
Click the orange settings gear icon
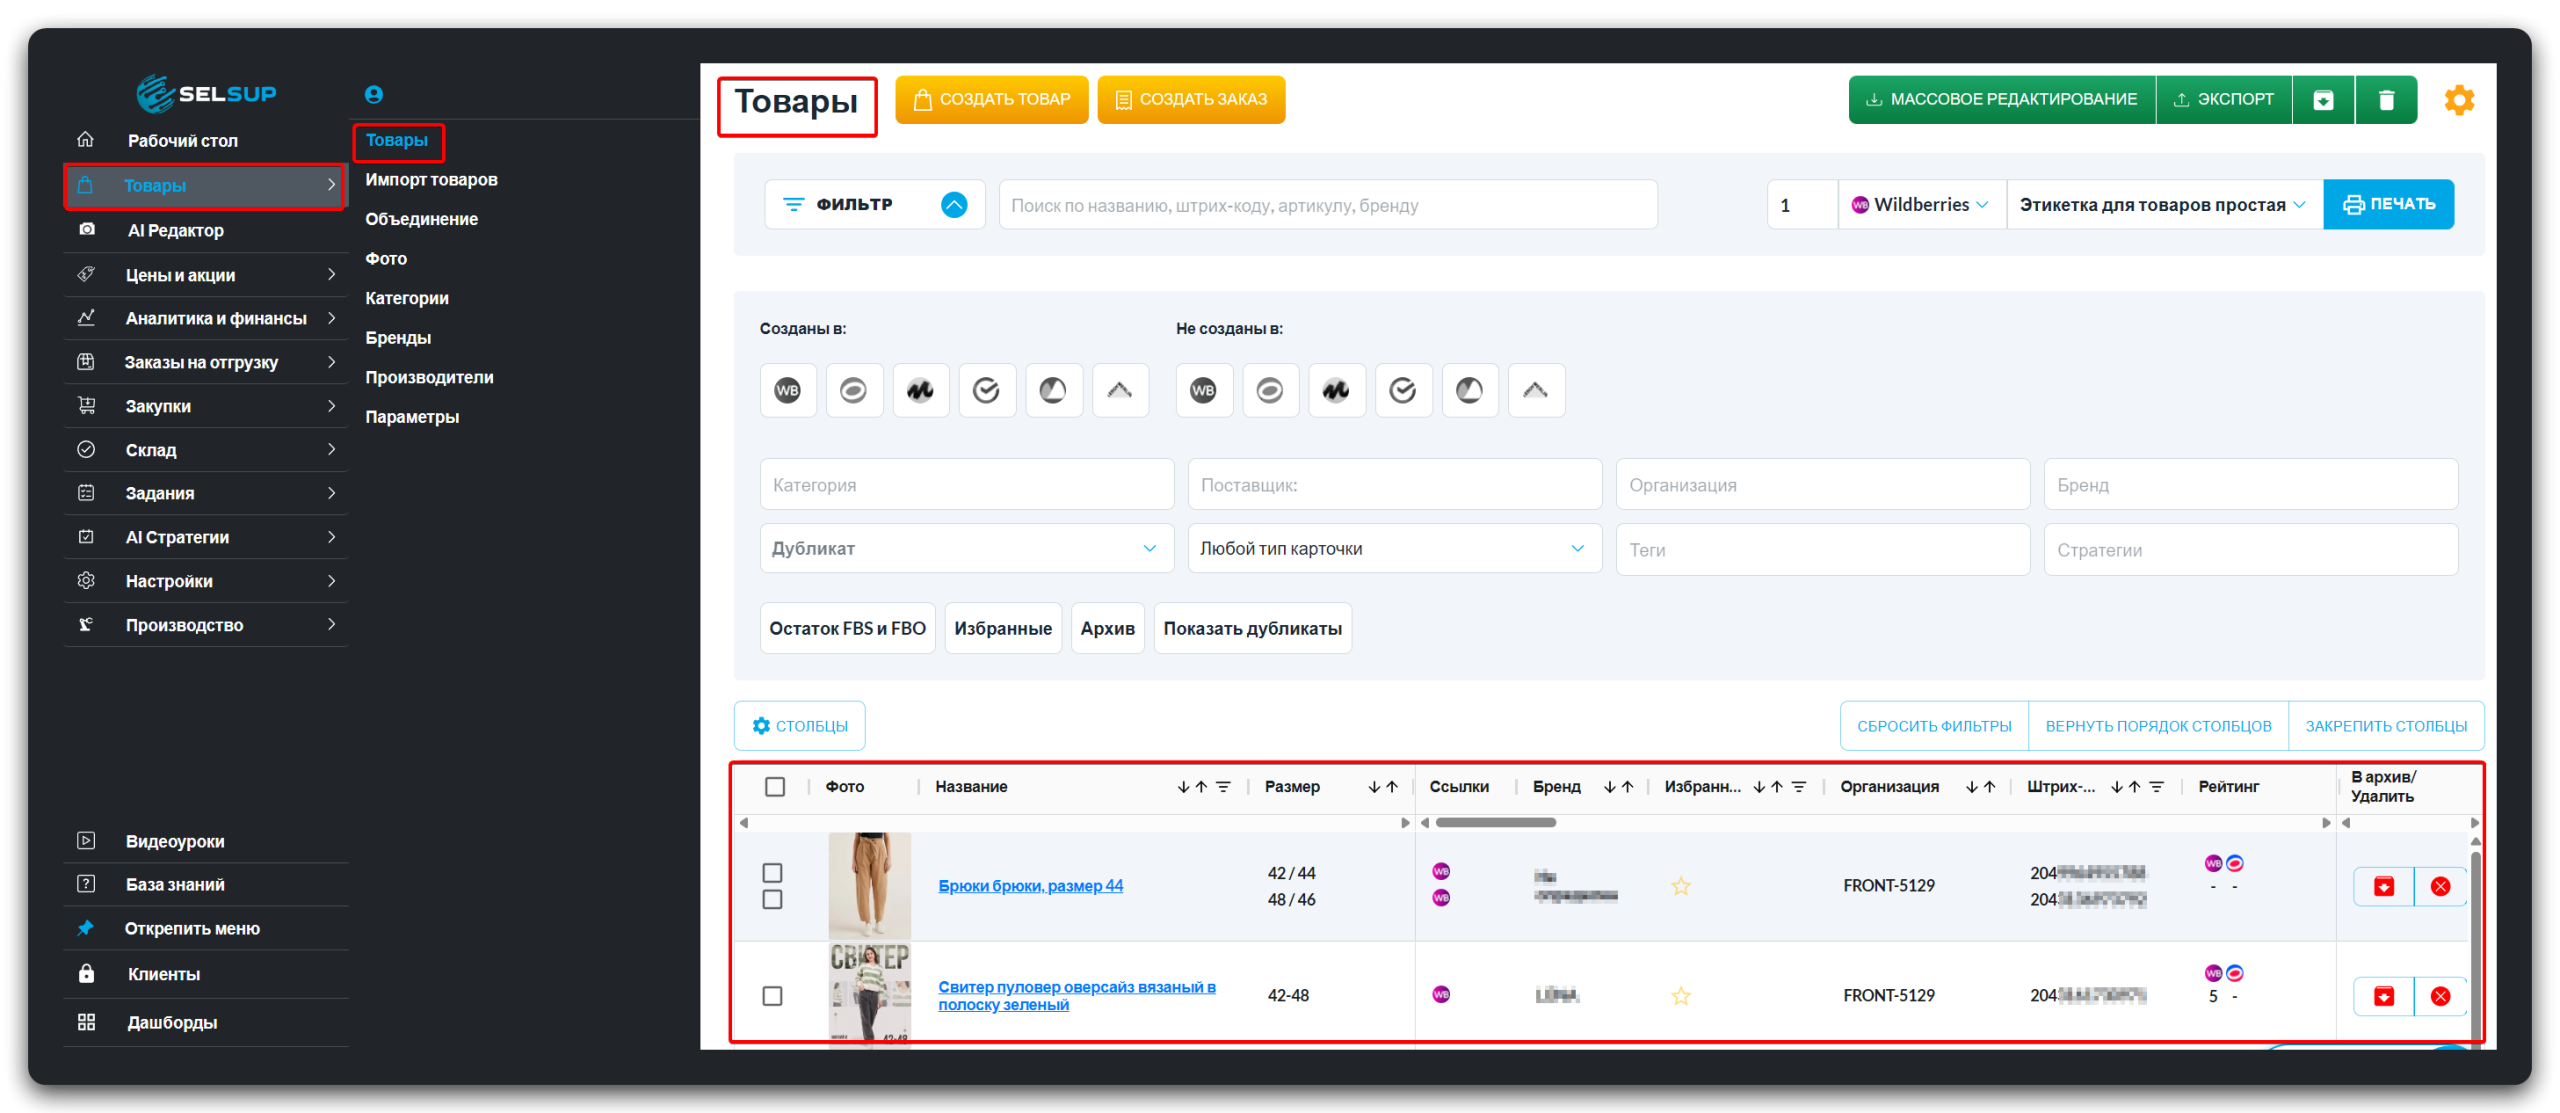2458,100
